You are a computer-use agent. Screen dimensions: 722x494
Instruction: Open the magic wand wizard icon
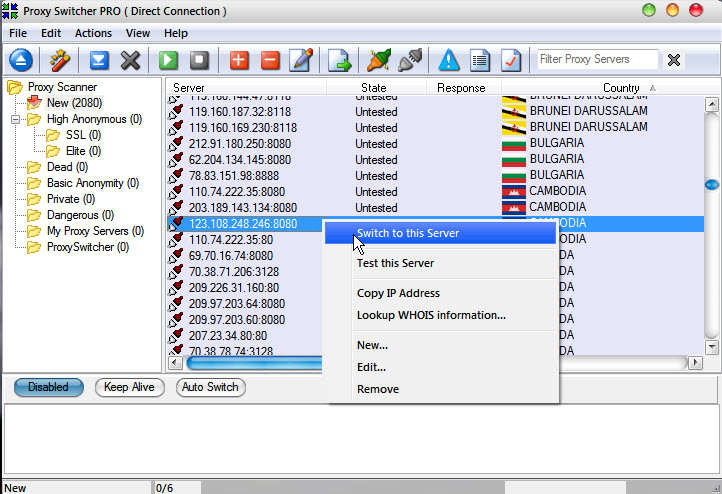(x=60, y=60)
